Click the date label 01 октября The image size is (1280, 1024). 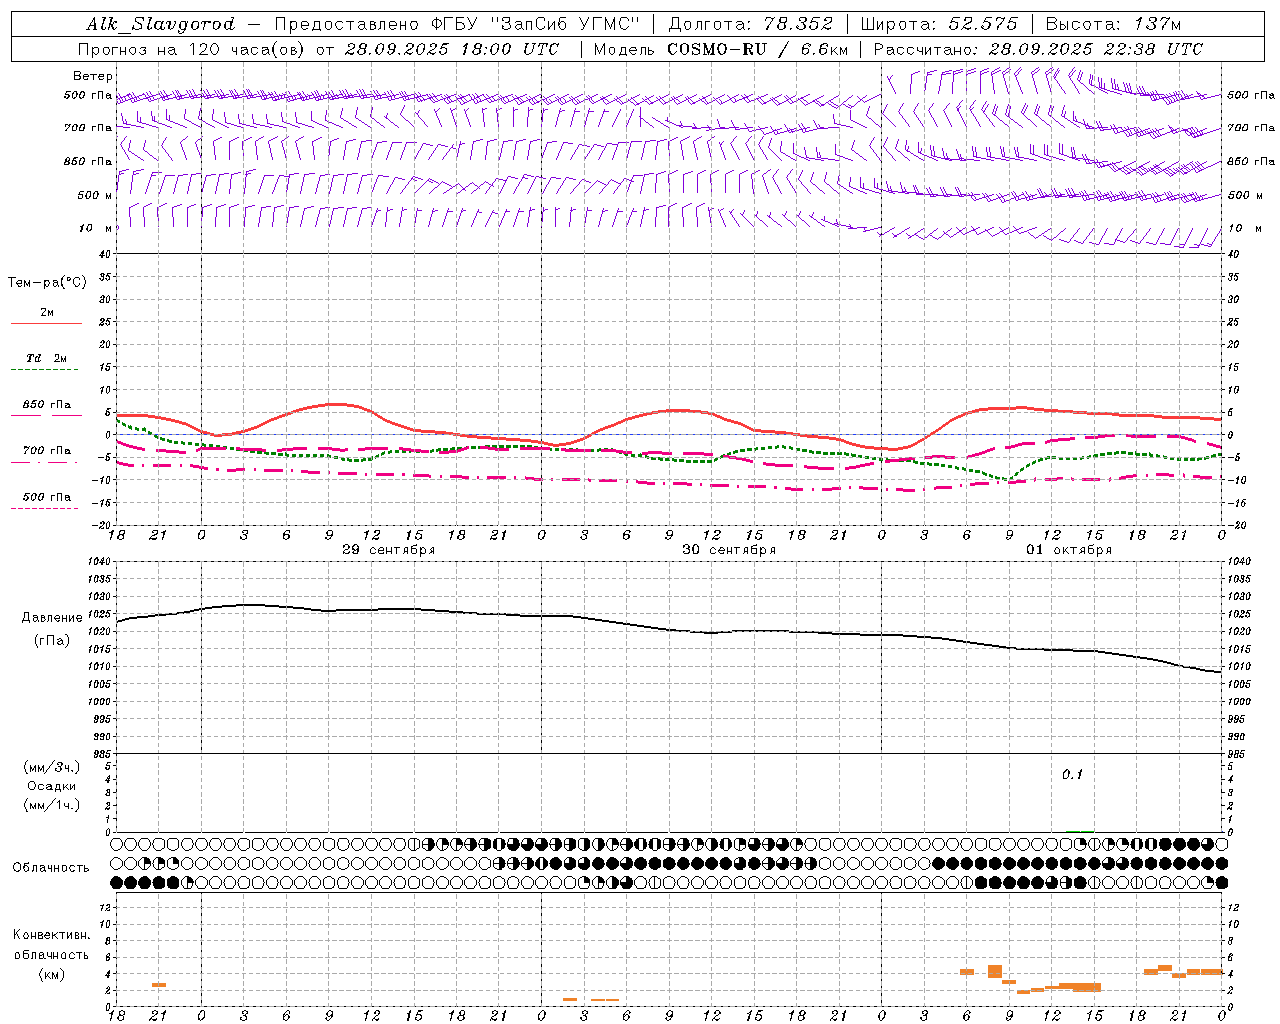point(1069,550)
